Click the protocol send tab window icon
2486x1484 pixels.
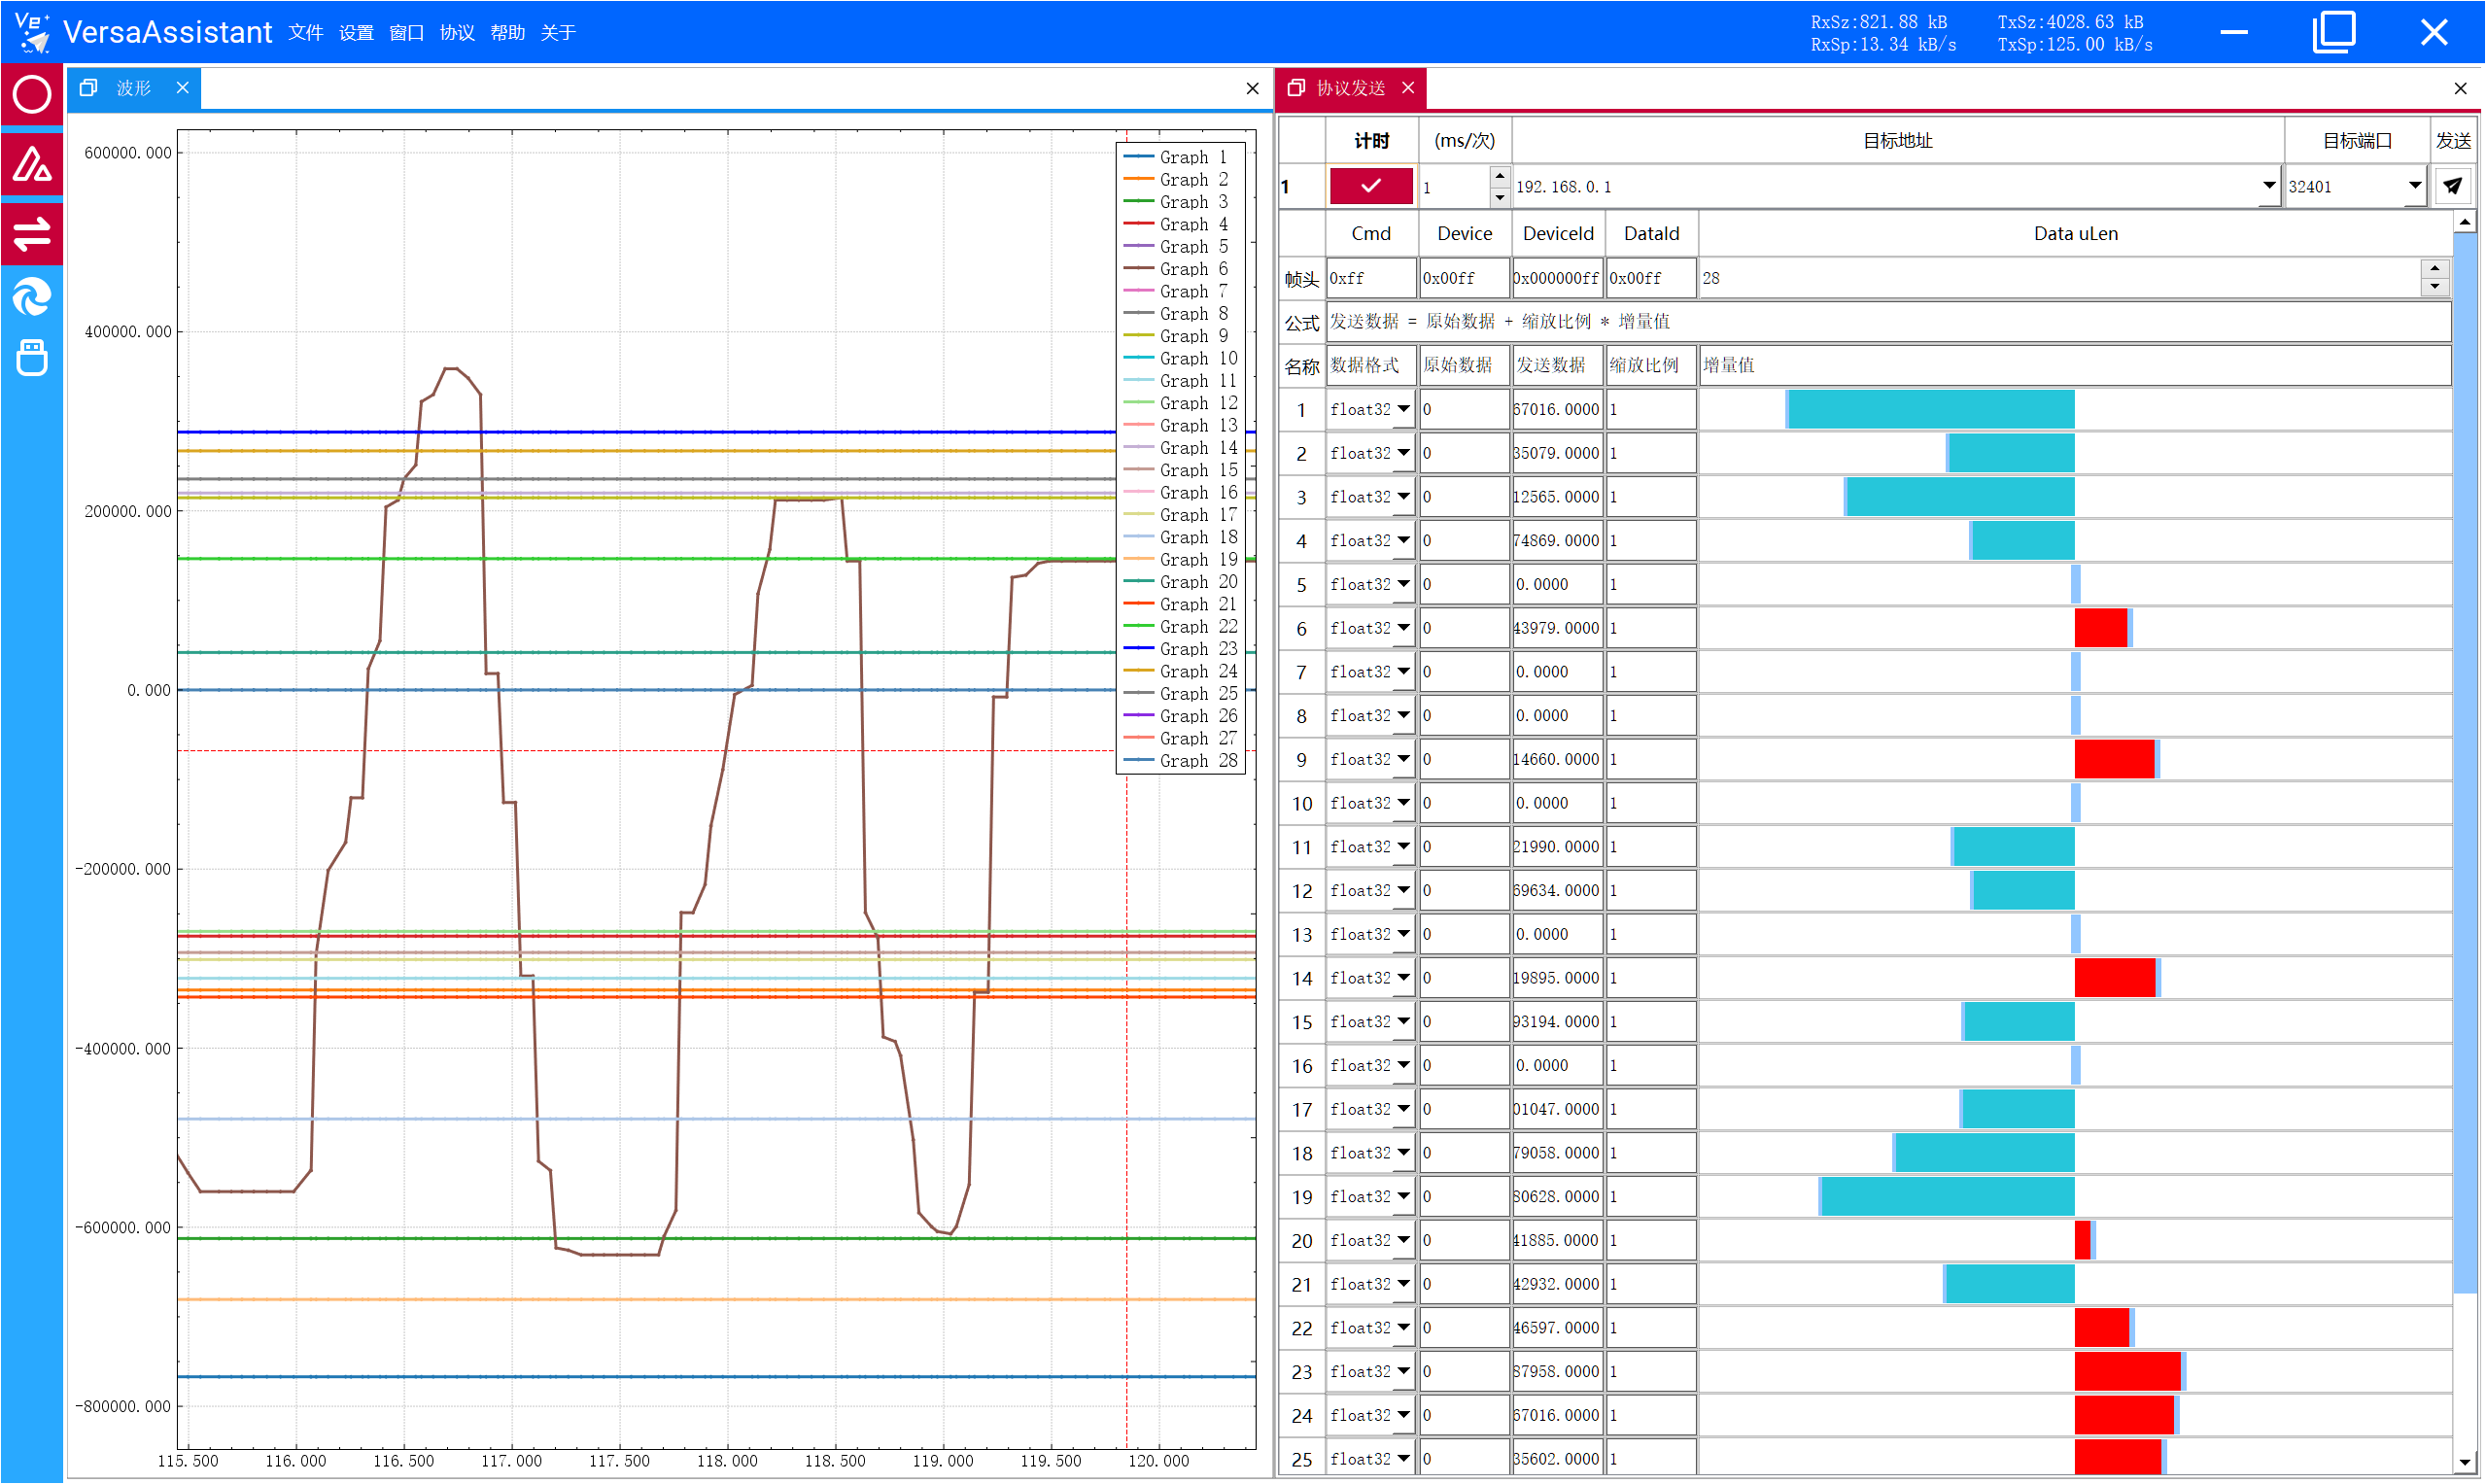1296,88
